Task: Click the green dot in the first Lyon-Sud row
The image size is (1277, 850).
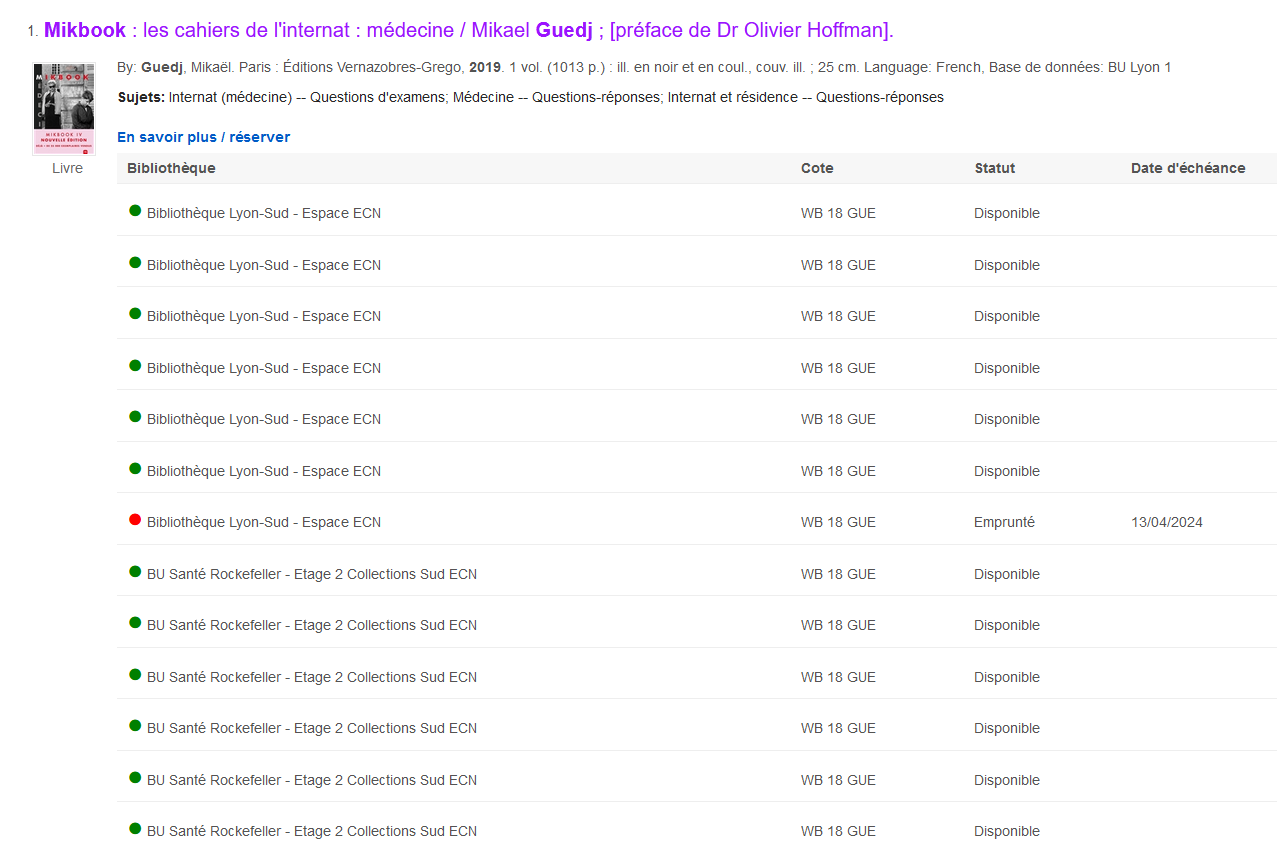Action: pyautogui.click(x=135, y=211)
